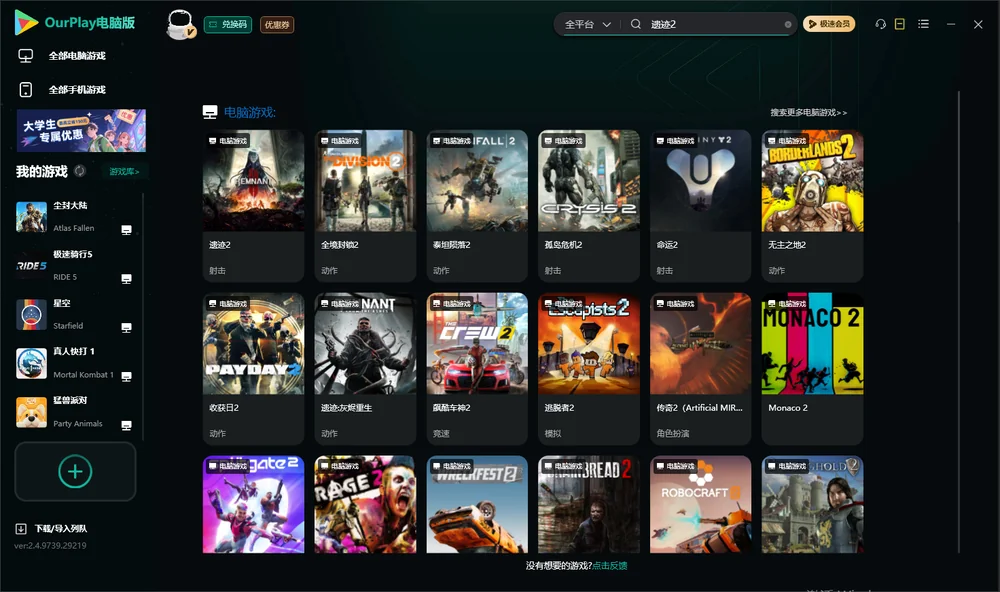Open the 极速会员 membership button
This screenshot has height=592, width=1000.
(x=828, y=24)
